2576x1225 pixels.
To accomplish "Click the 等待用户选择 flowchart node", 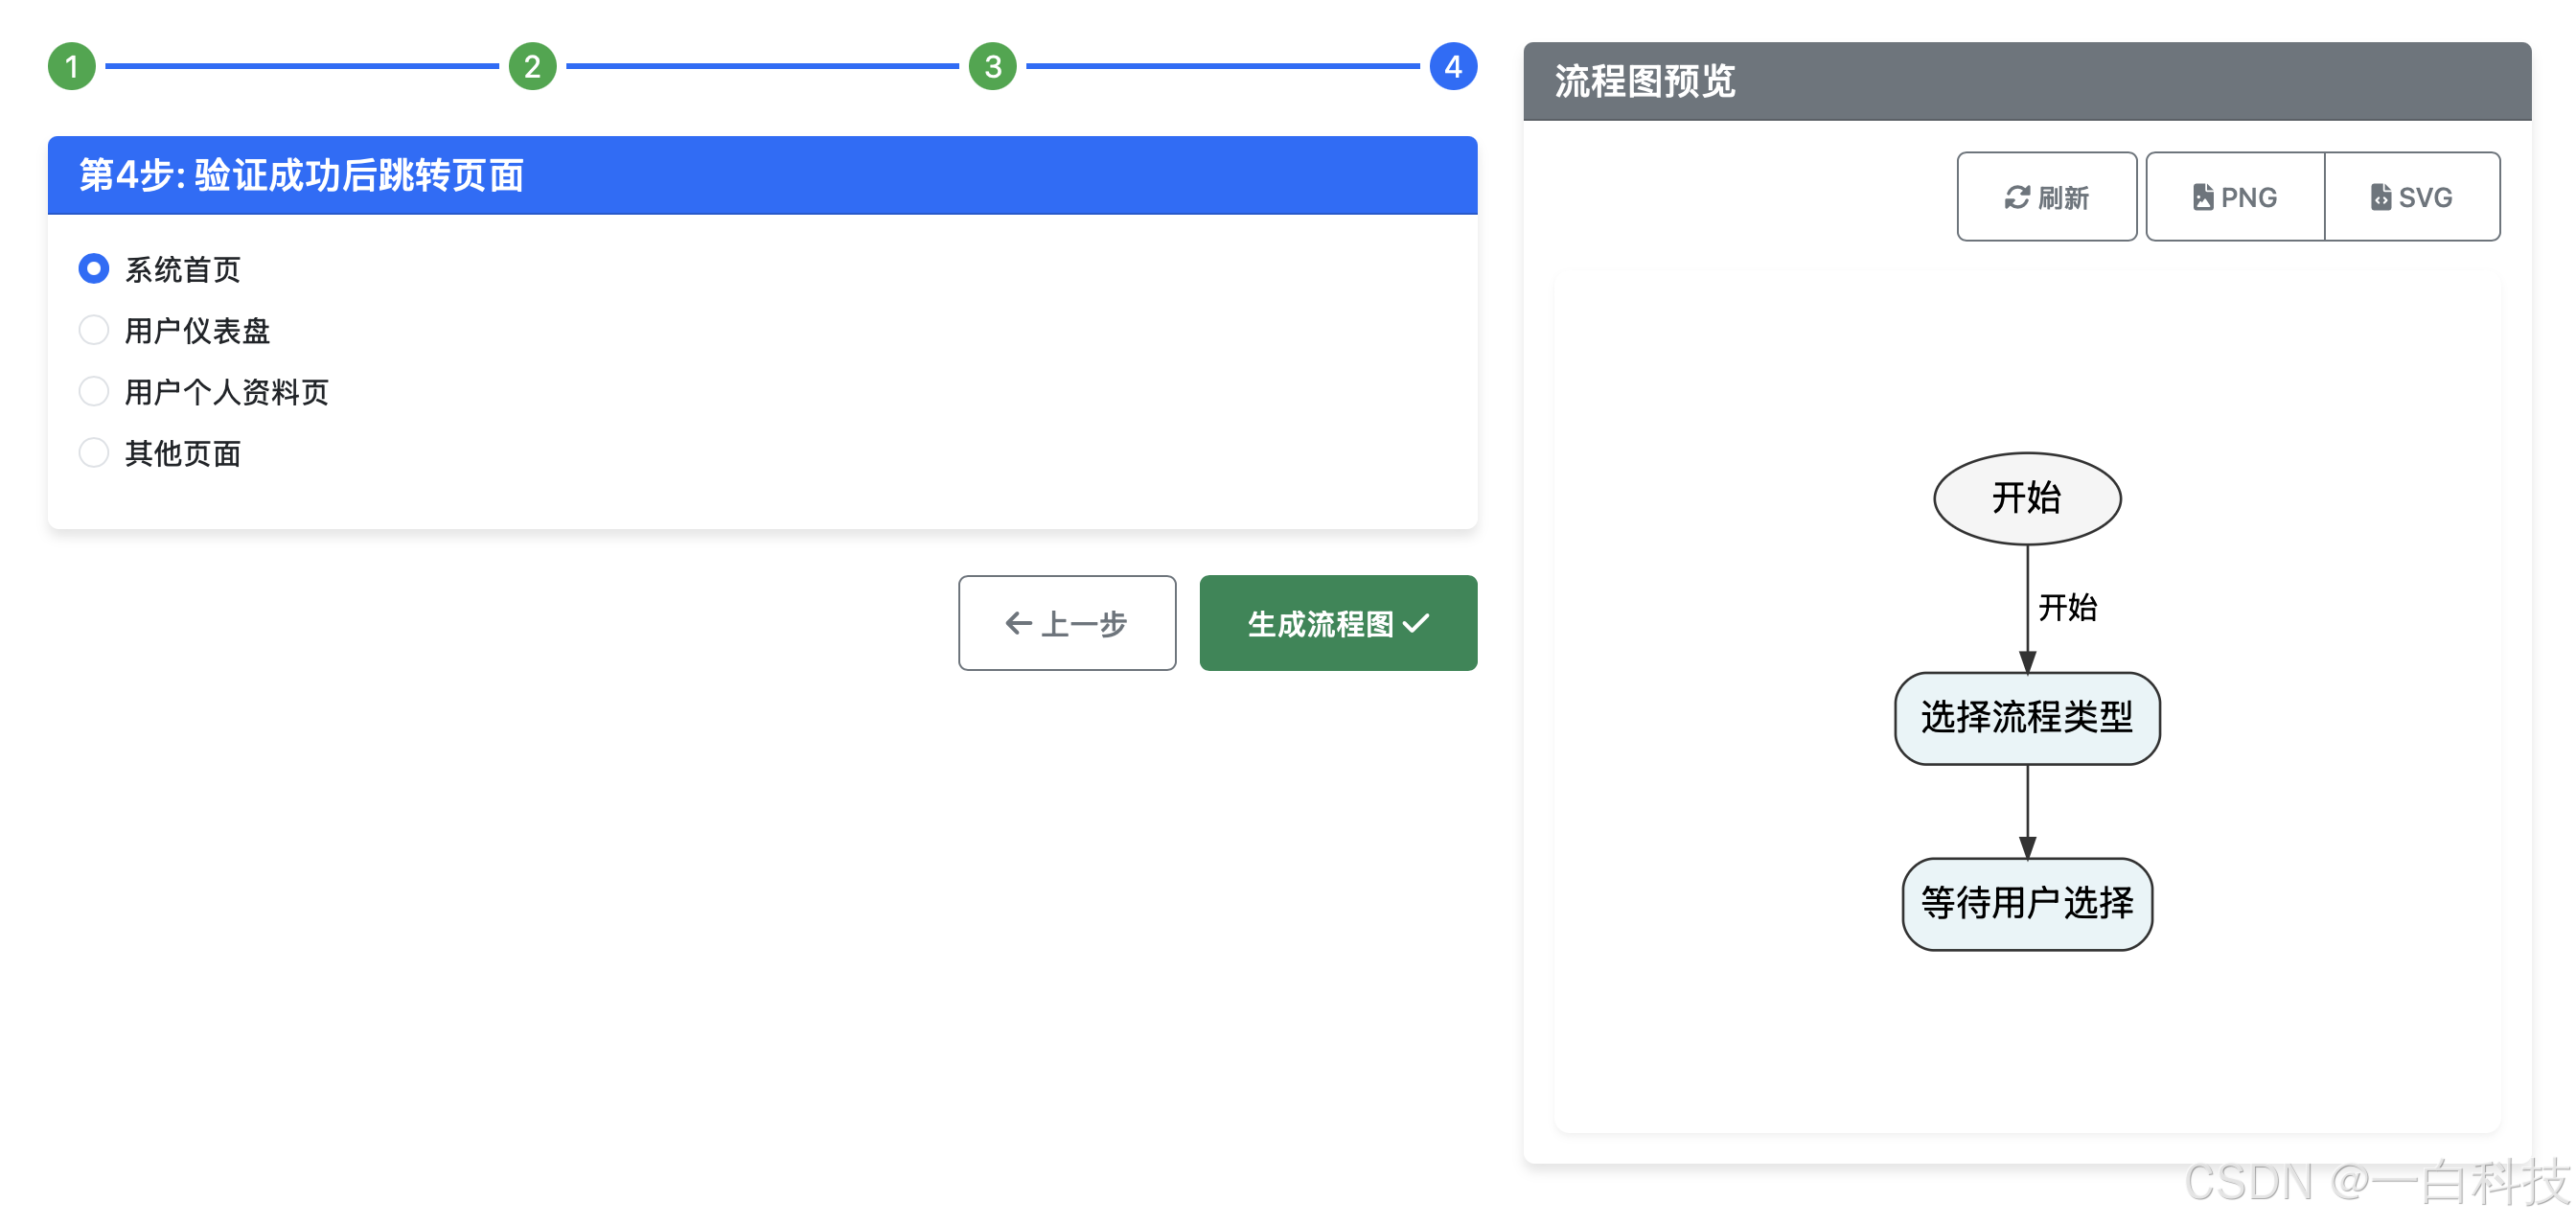I will (2026, 903).
